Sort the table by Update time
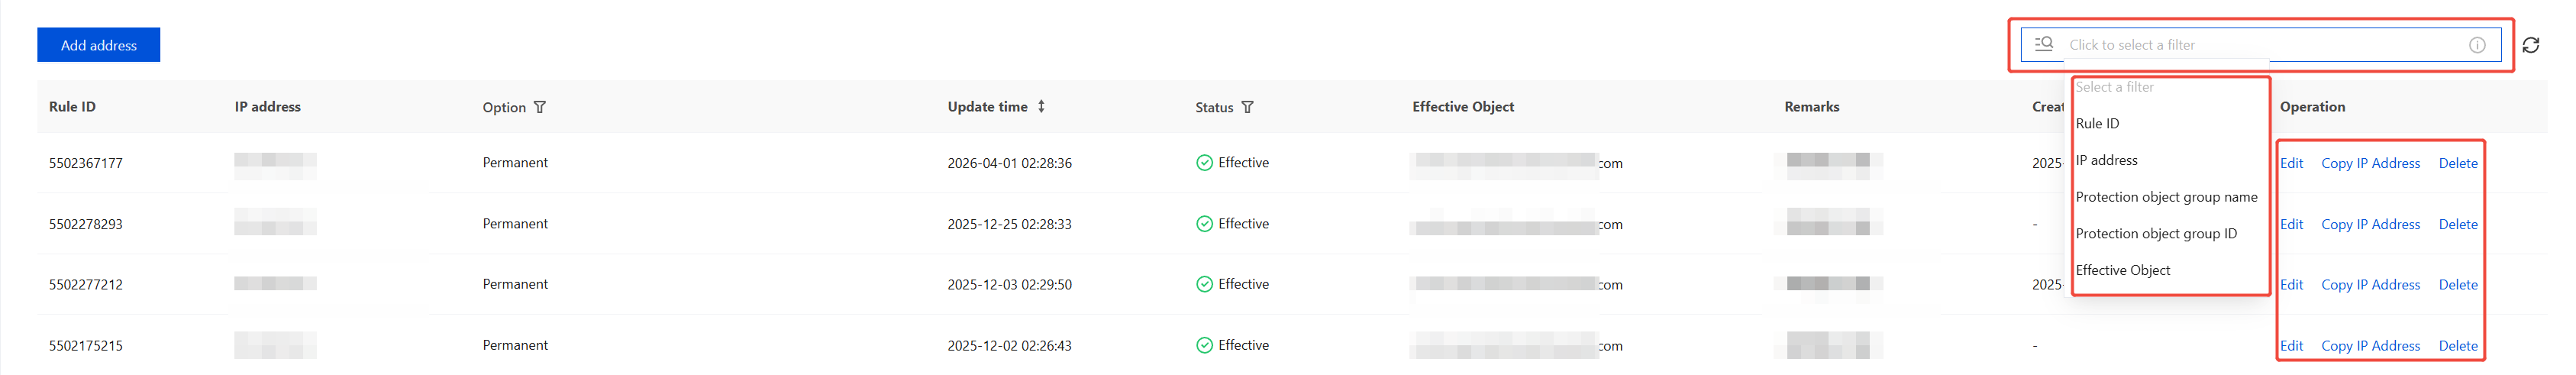2576x375 pixels. pos(1041,106)
